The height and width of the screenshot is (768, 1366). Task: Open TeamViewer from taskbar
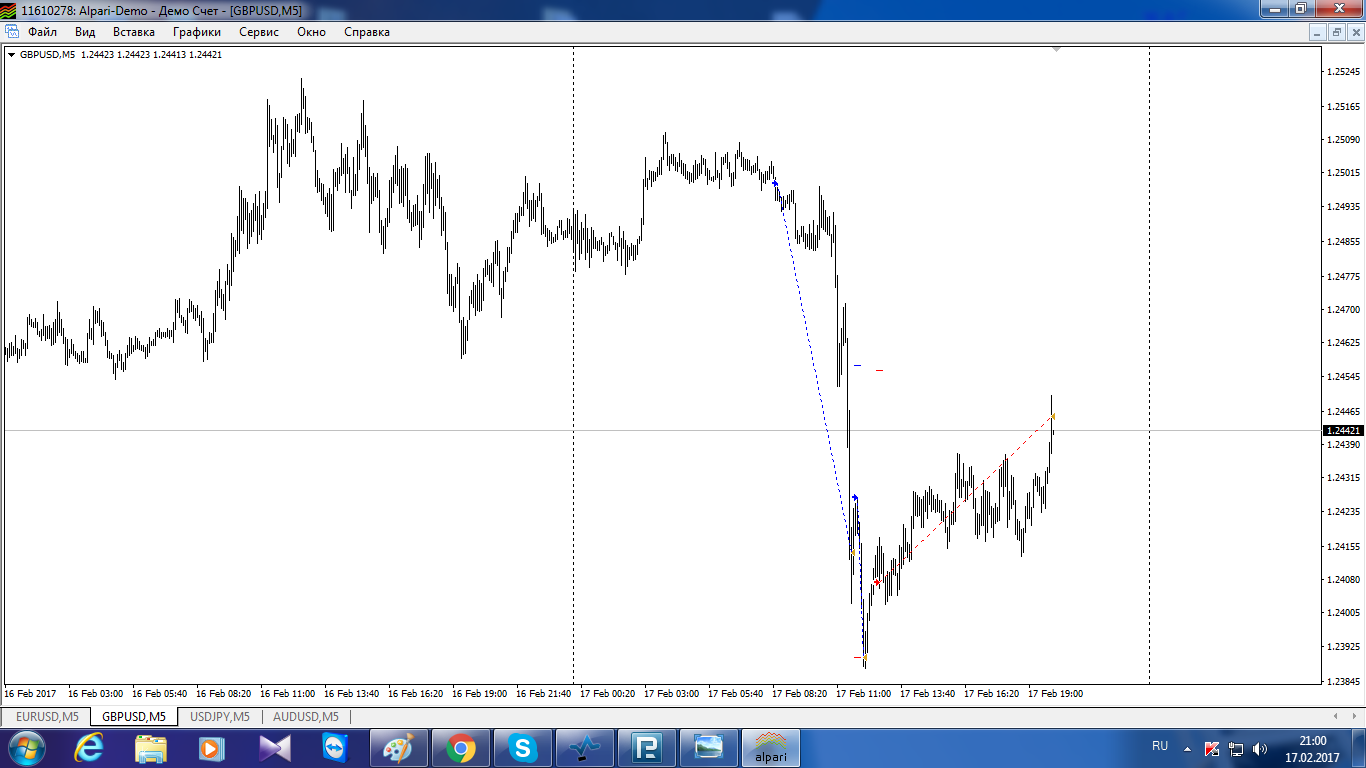[335, 748]
